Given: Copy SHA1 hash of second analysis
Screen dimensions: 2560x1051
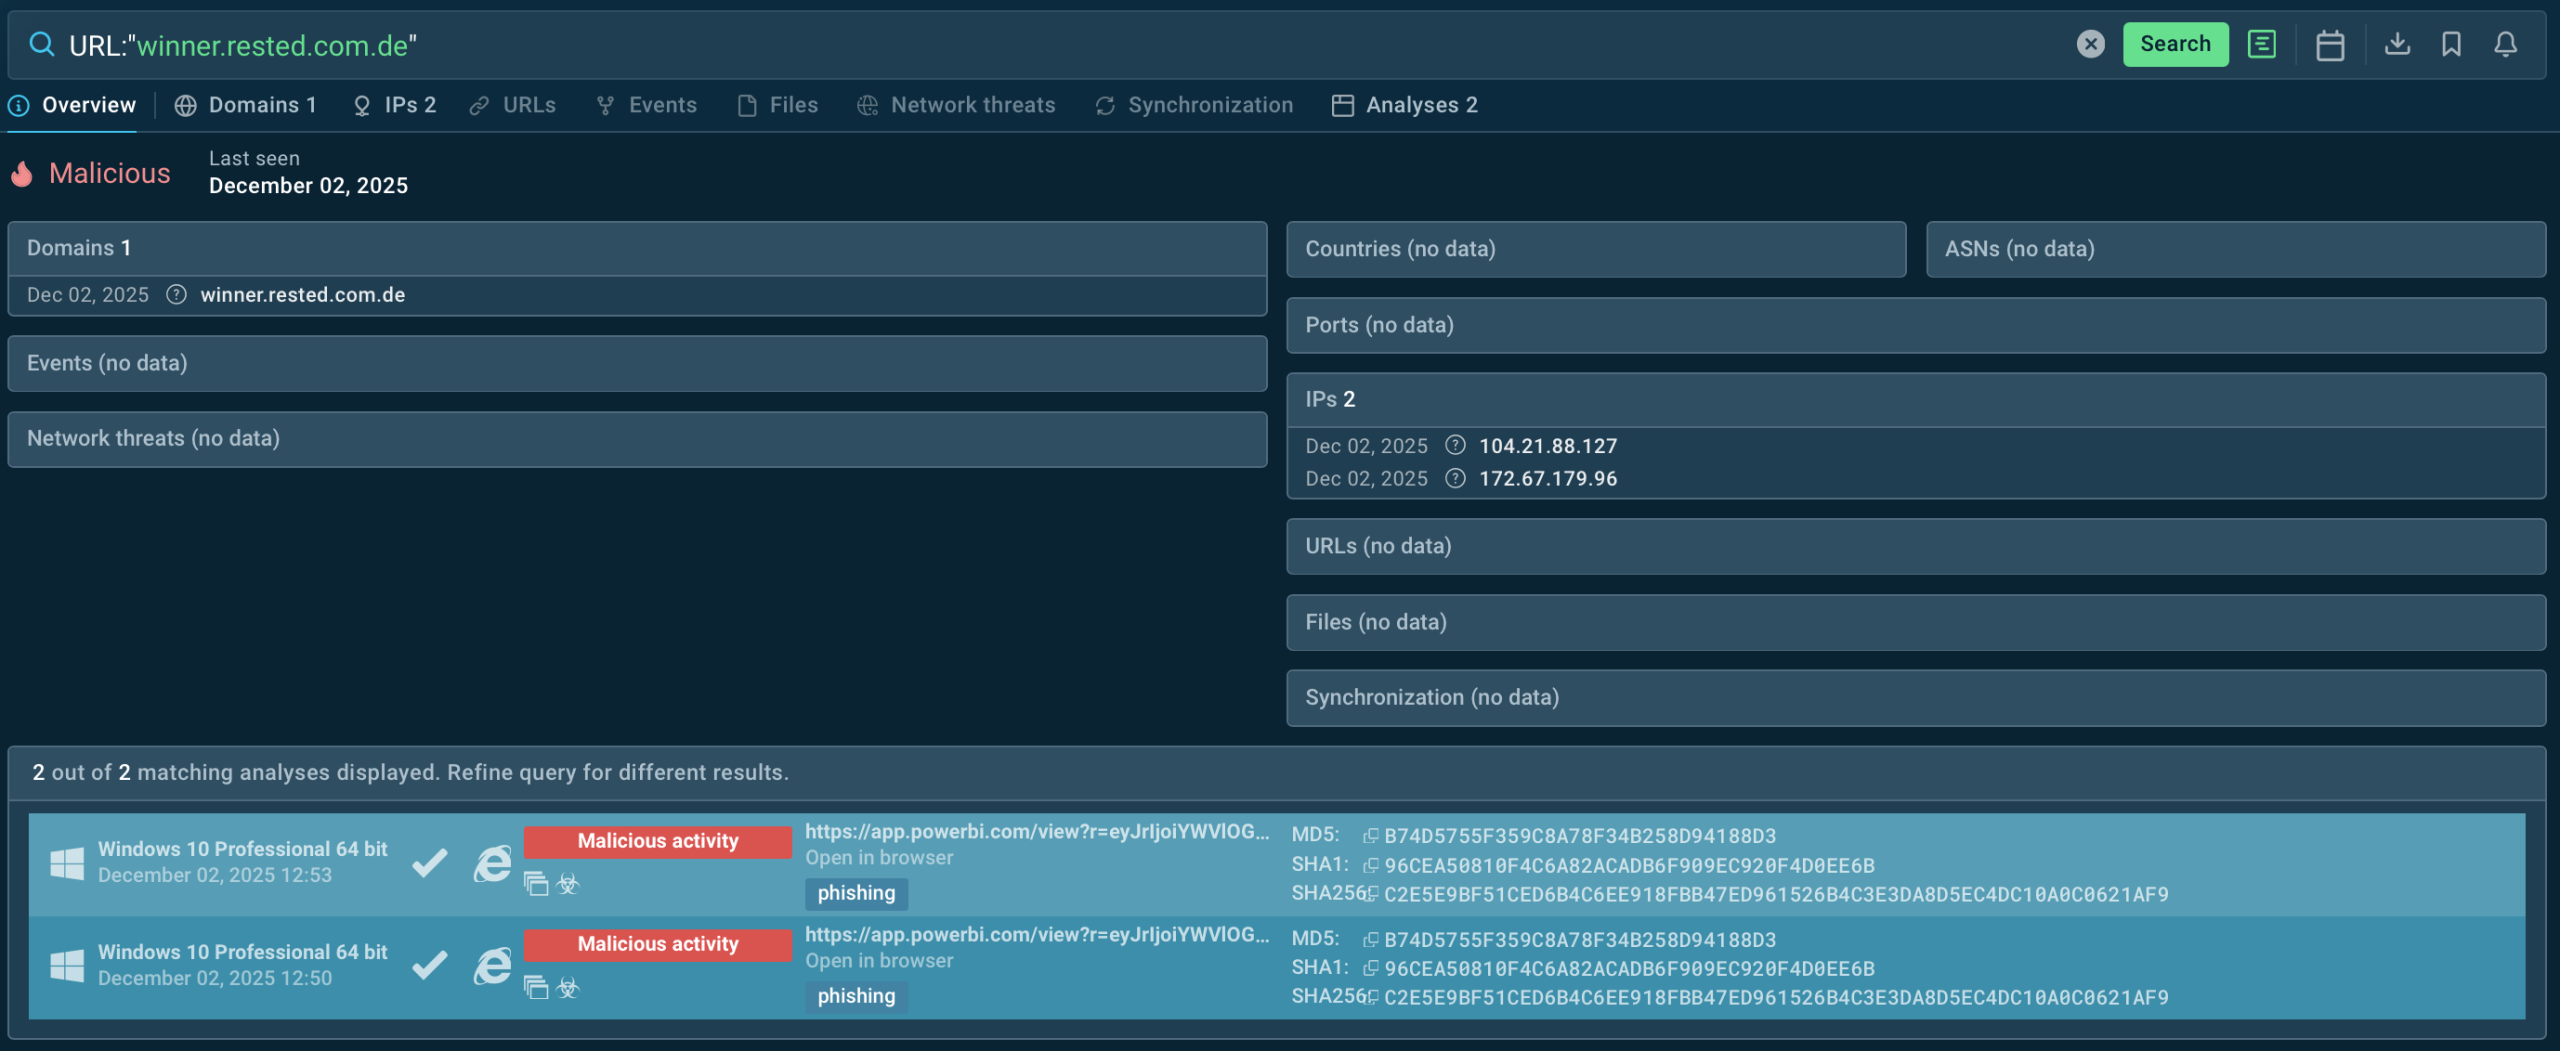Looking at the screenshot, I should [x=1371, y=968].
